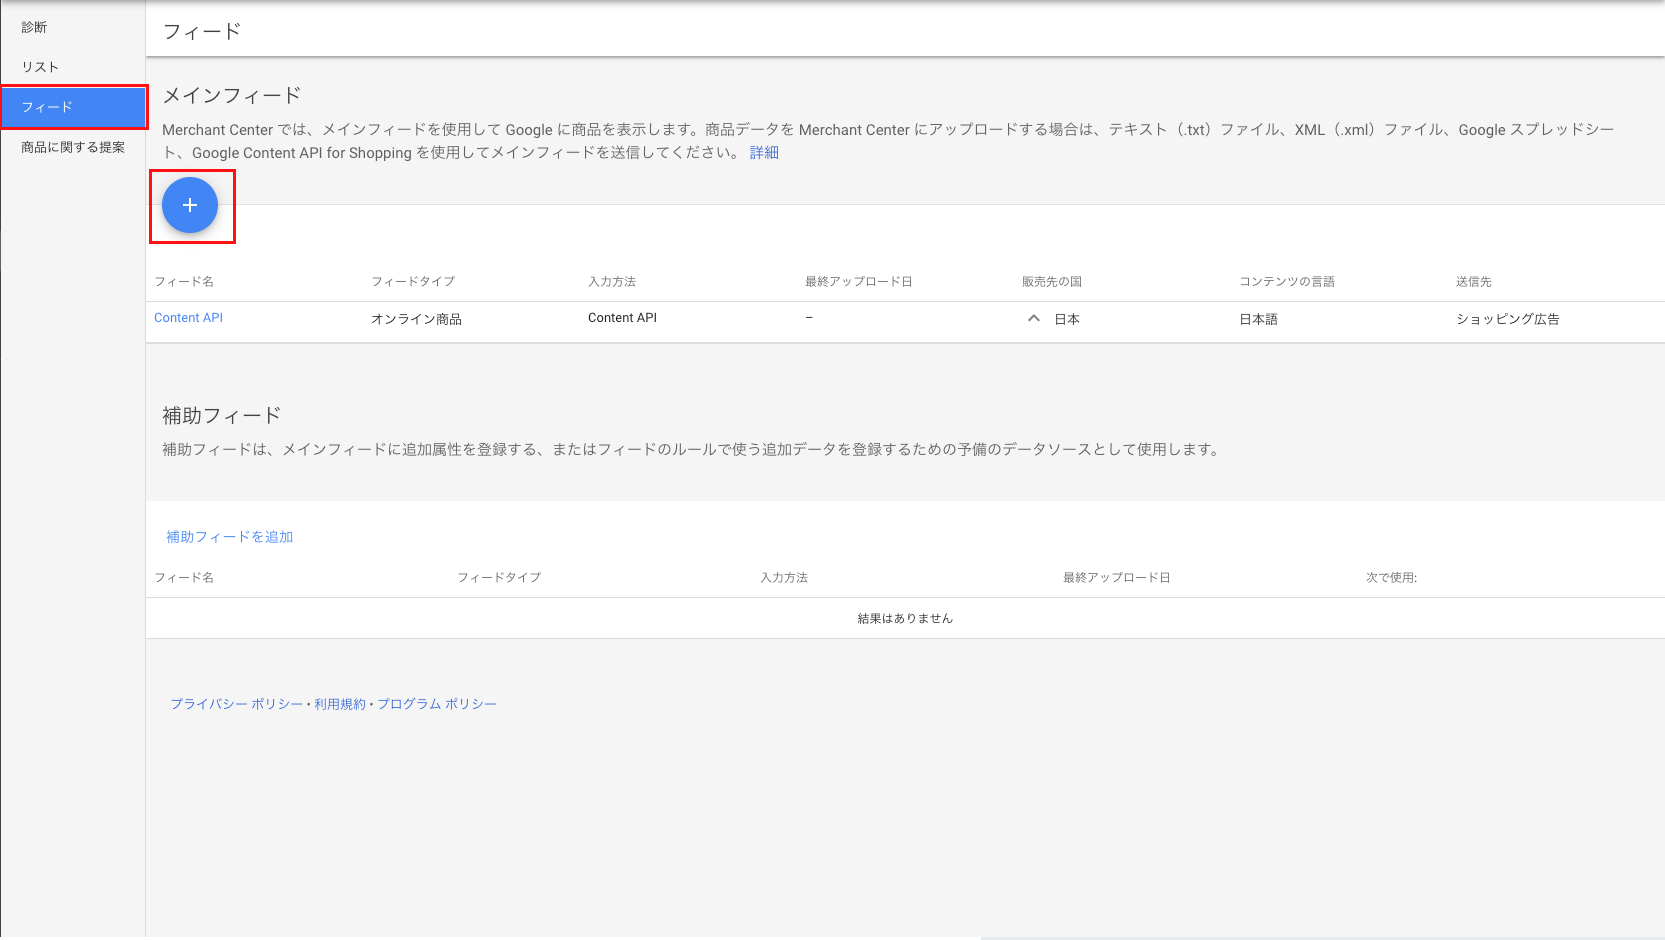The height and width of the screenshot is (940, 1665).
Task: Open the Content API feed name link
Action: point(188,318)
